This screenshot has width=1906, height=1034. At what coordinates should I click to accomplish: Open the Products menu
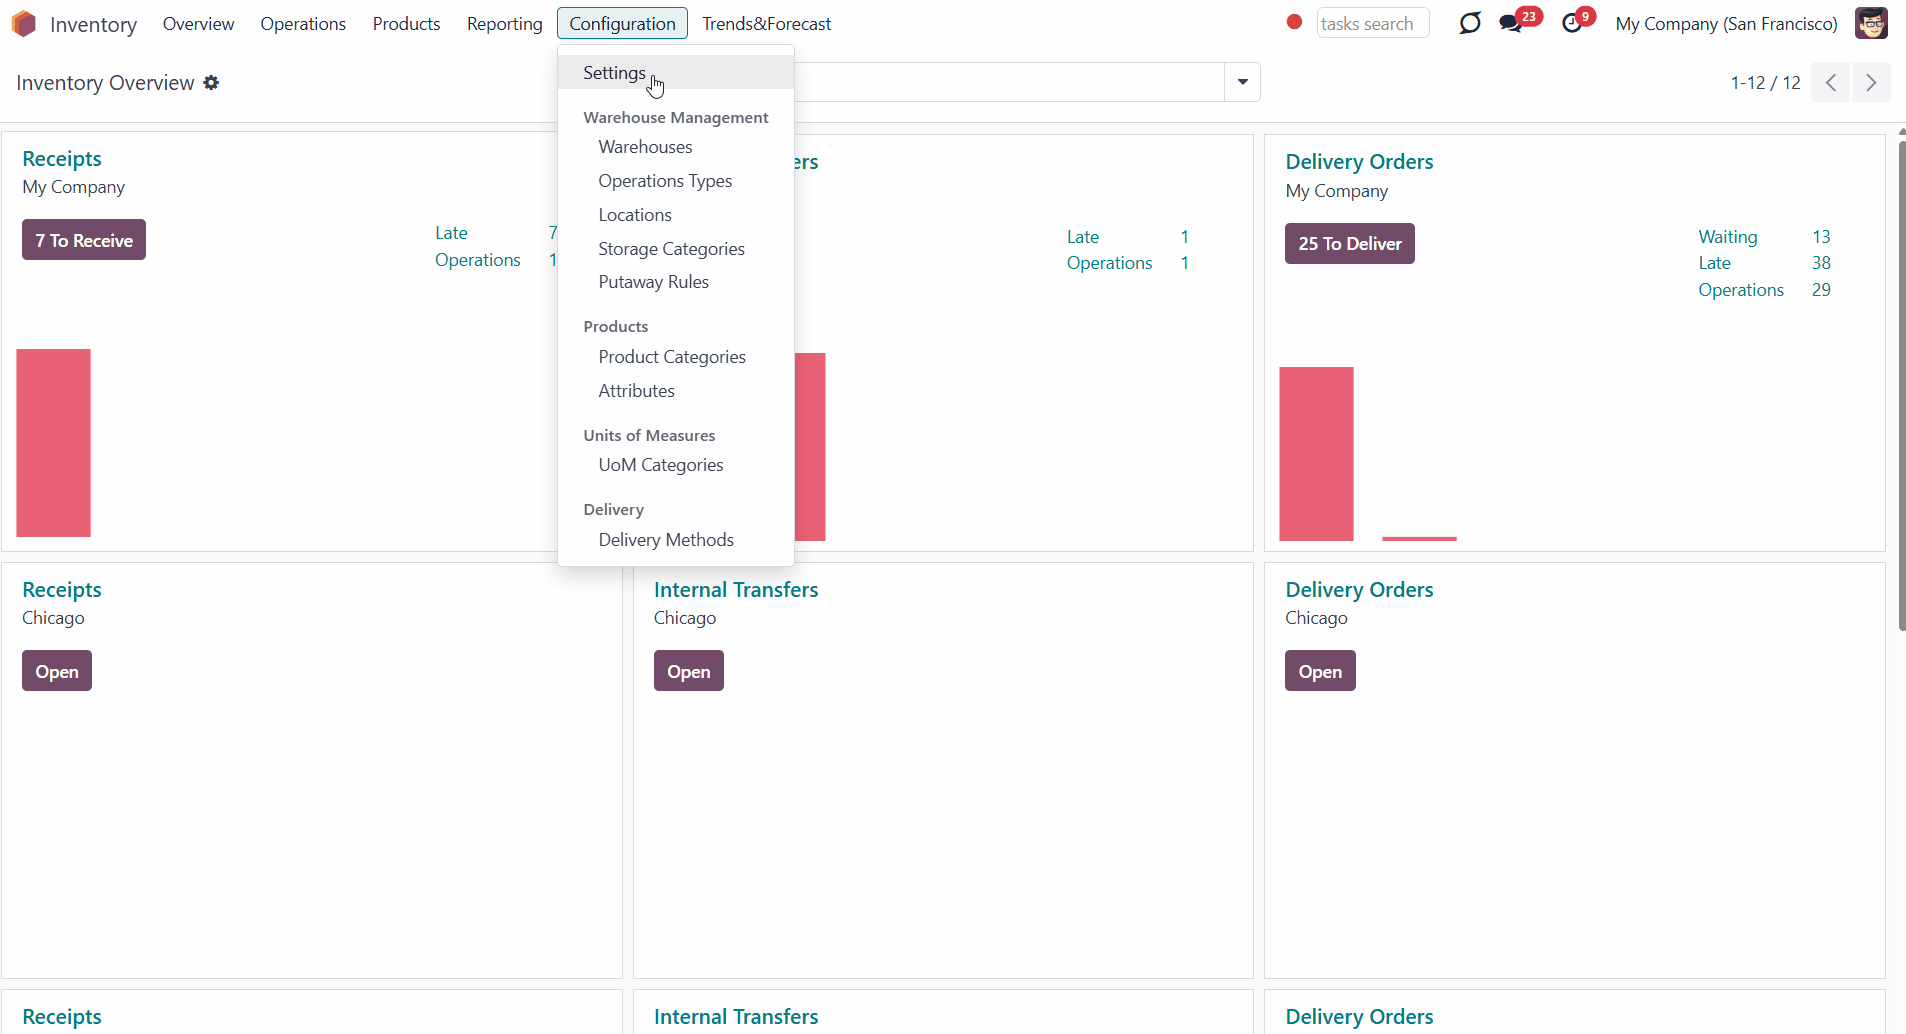click(x=406, y=23)
